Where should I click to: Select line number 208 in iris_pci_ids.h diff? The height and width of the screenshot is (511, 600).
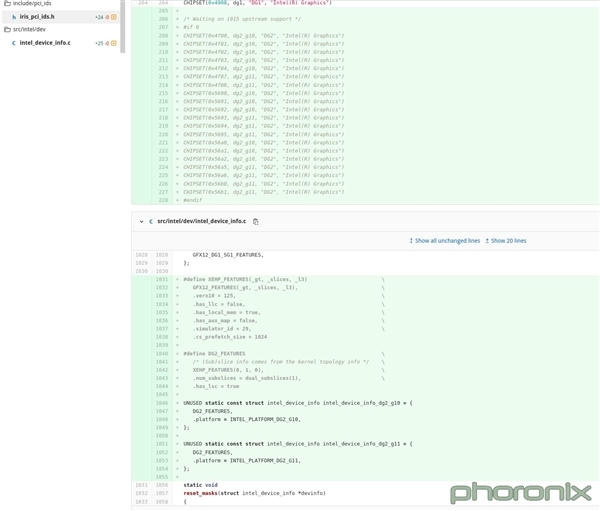[163, 36]
